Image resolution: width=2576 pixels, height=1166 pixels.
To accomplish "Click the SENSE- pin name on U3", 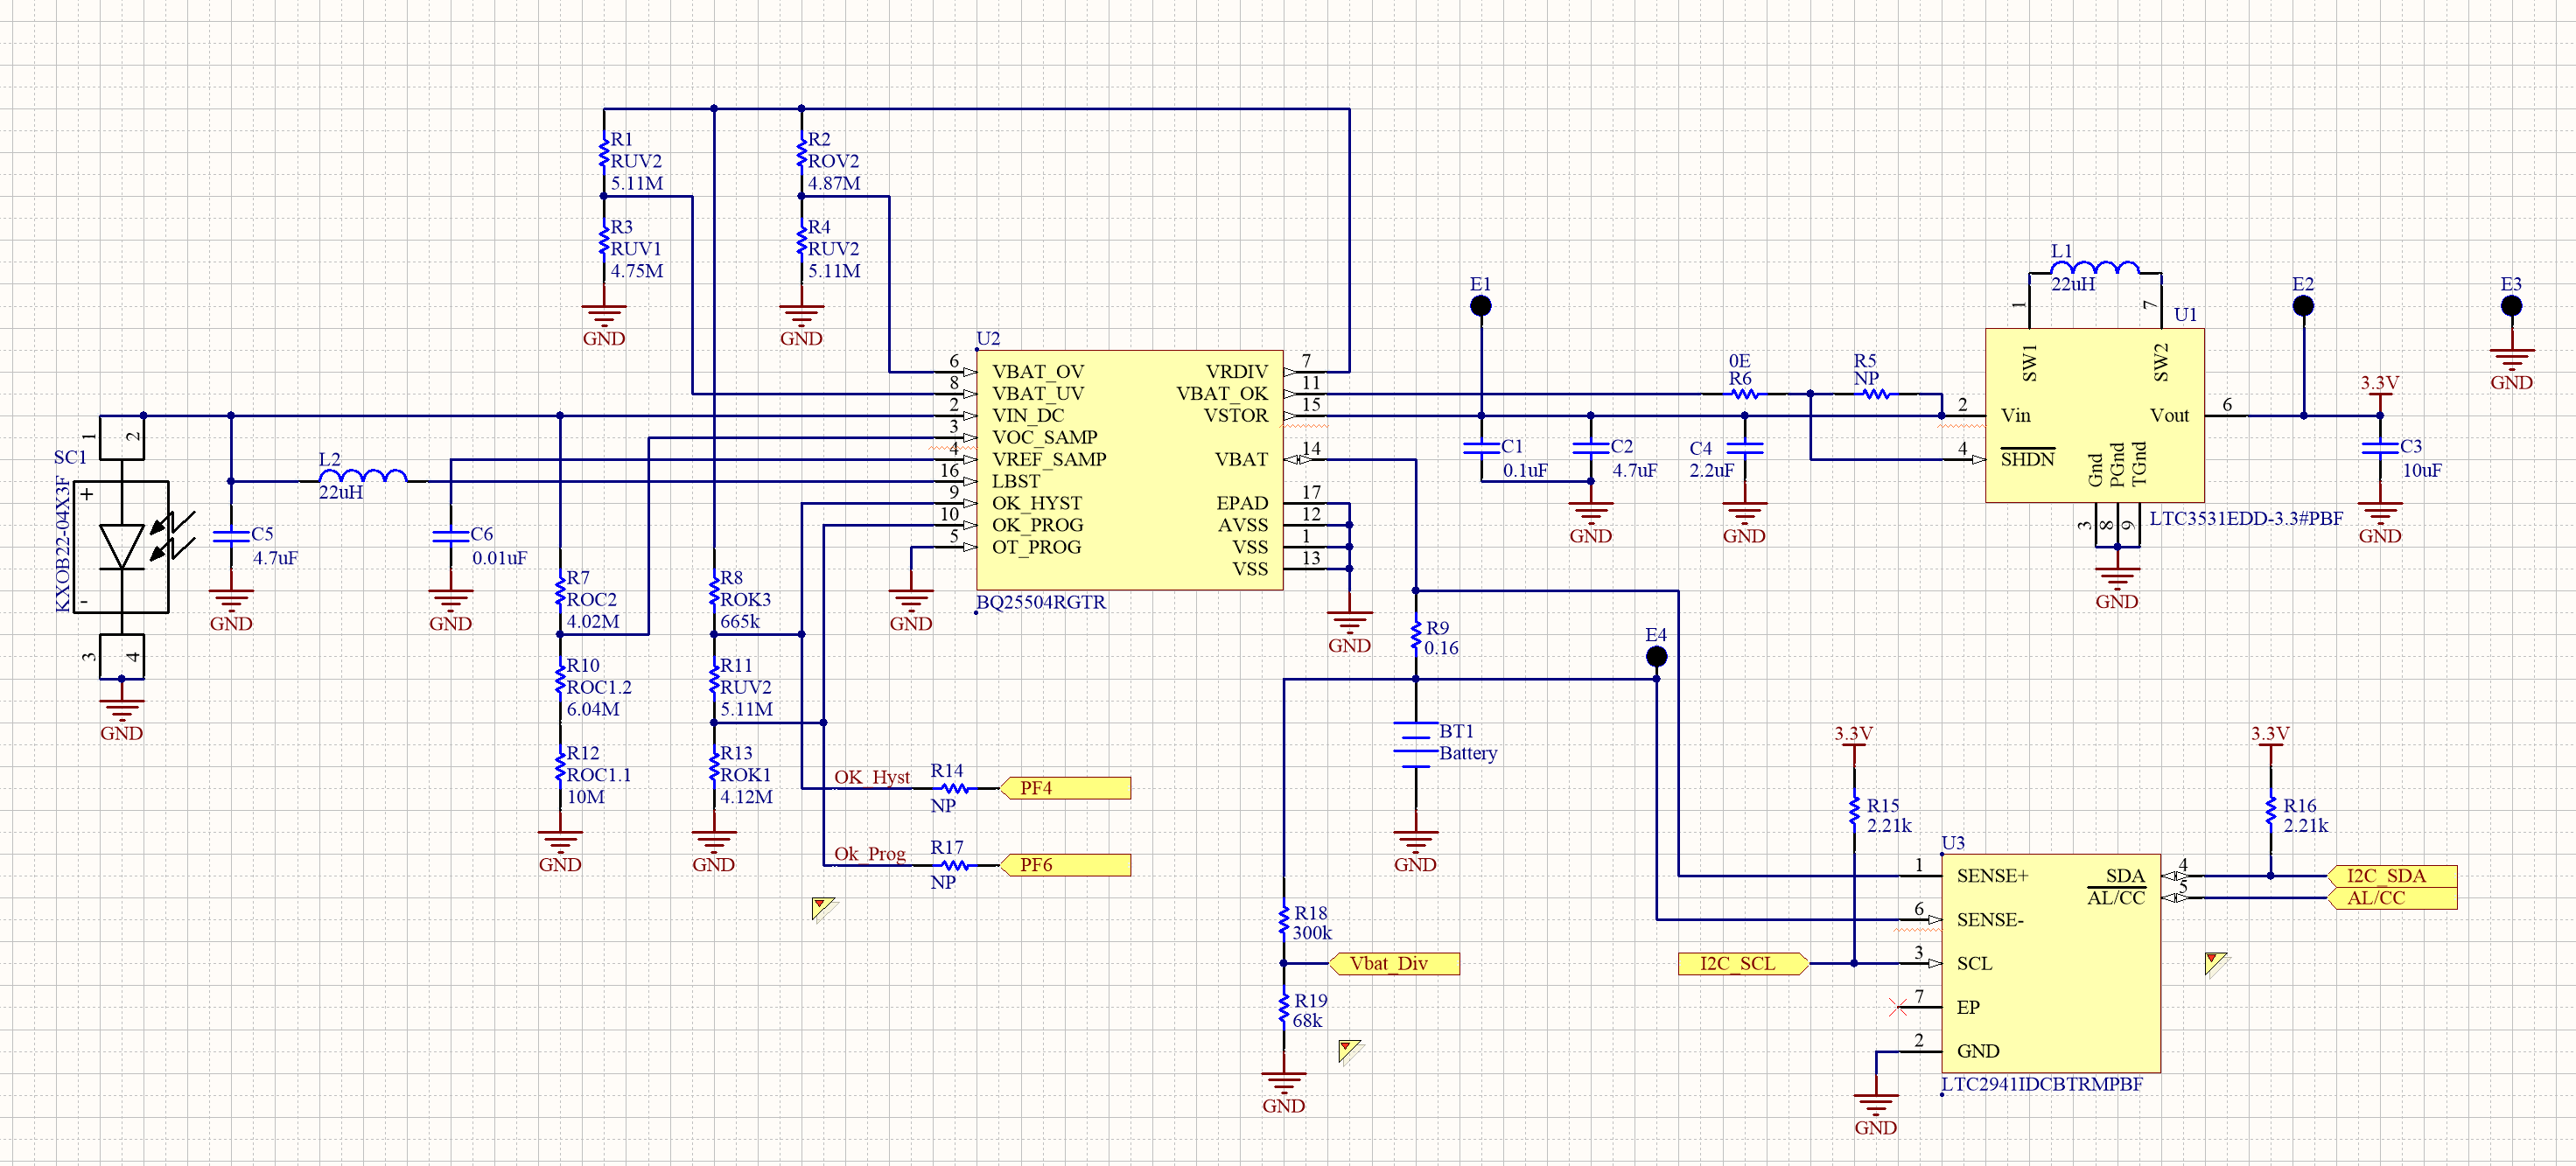I will point(1990,920).
